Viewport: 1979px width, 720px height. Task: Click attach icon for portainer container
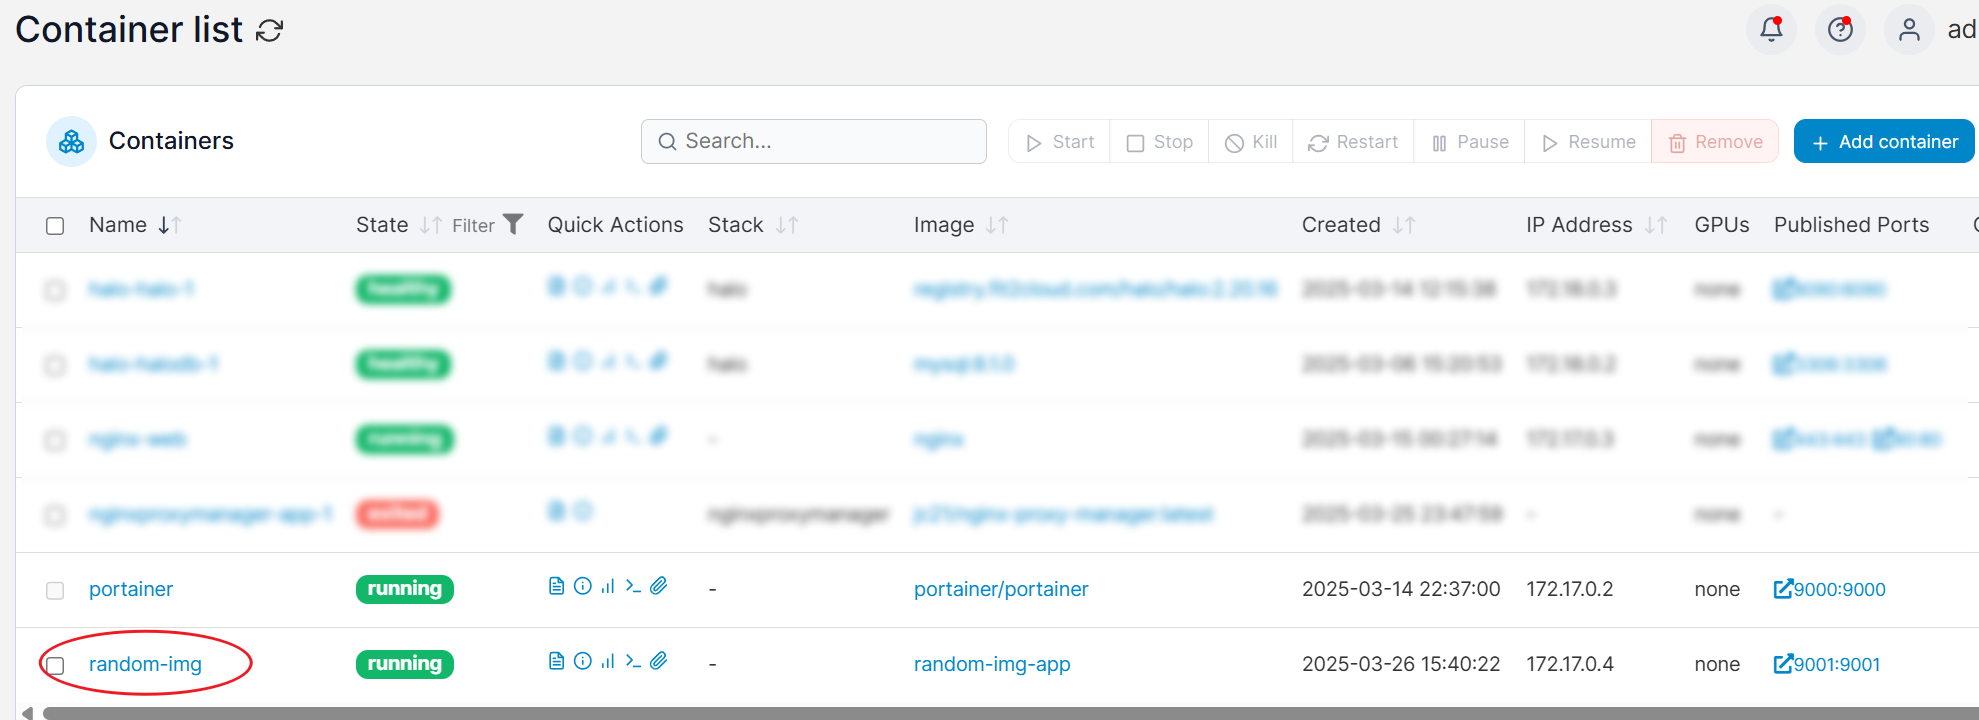point(659,586)
